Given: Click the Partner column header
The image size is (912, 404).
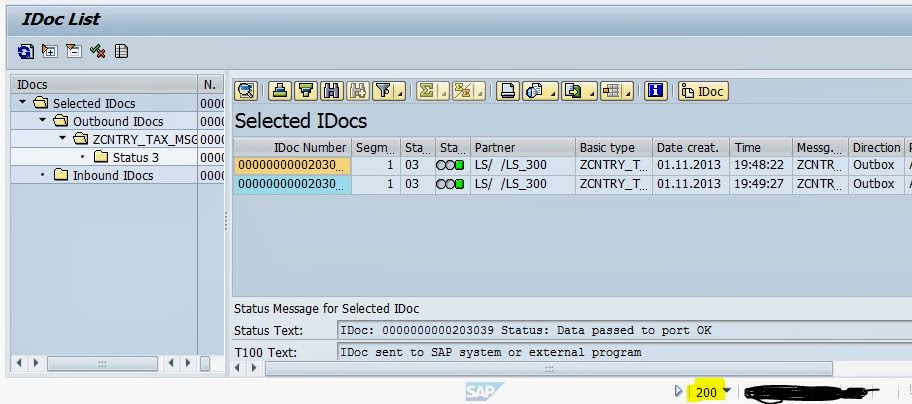Looking at the screenshot, I should coord(523,148).
